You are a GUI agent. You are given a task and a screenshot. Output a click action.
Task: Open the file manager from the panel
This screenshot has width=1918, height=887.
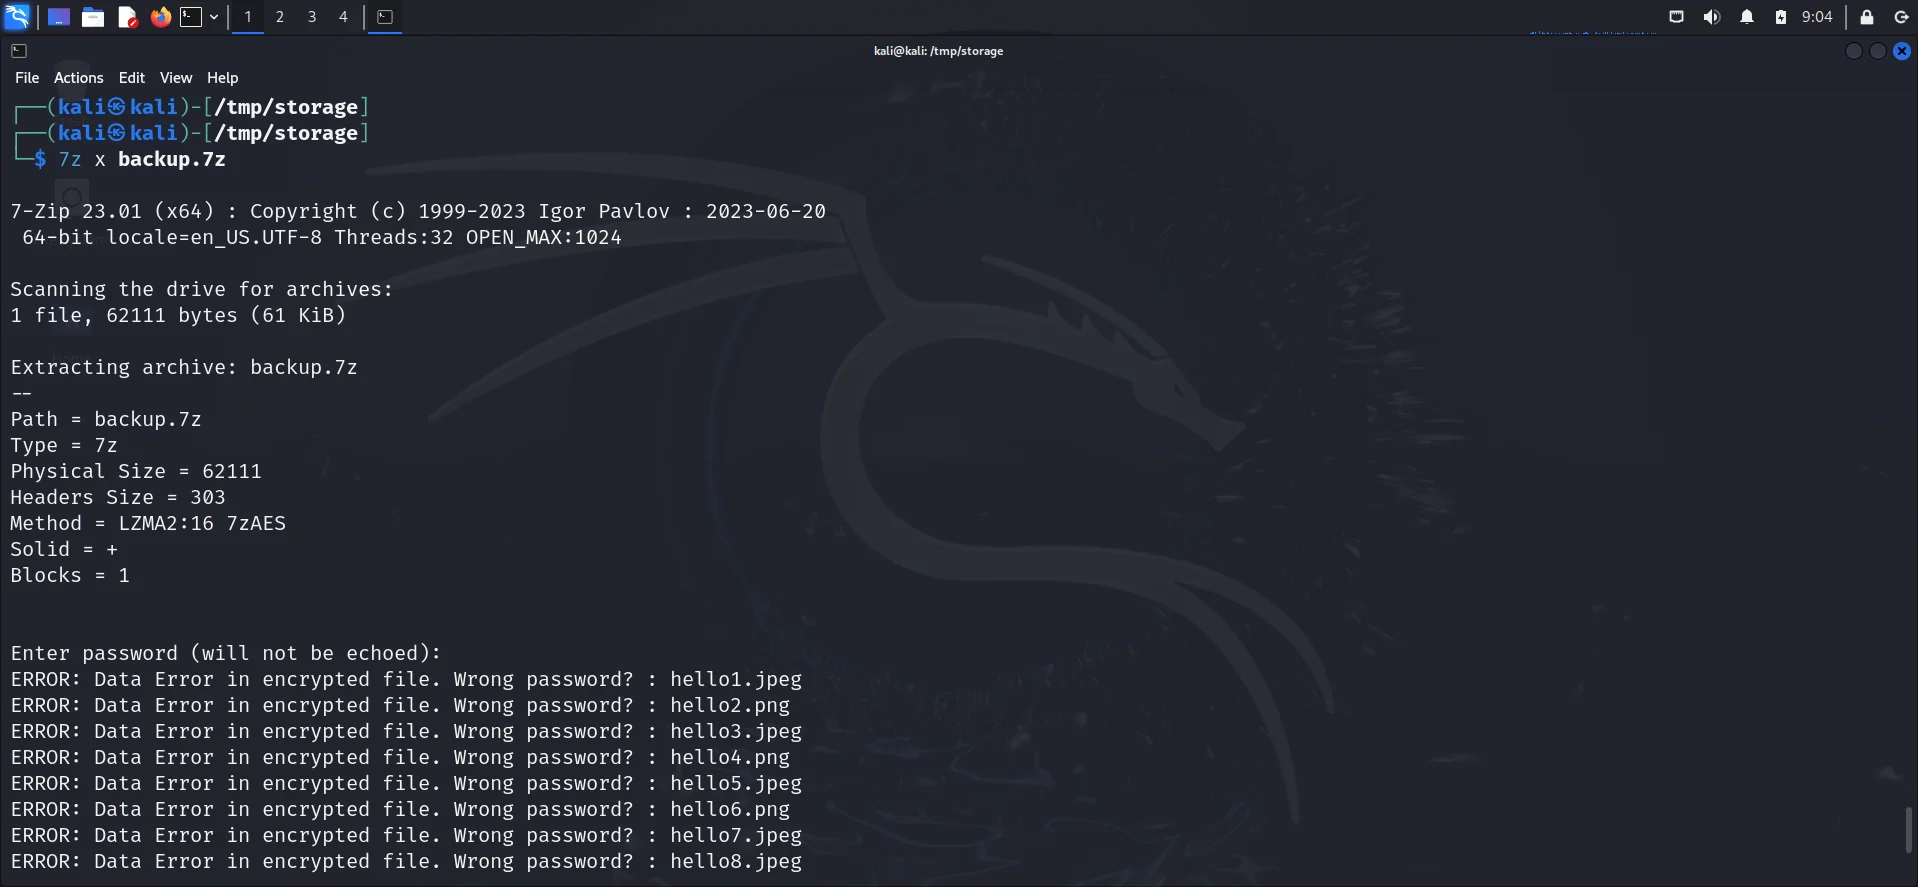93,17
